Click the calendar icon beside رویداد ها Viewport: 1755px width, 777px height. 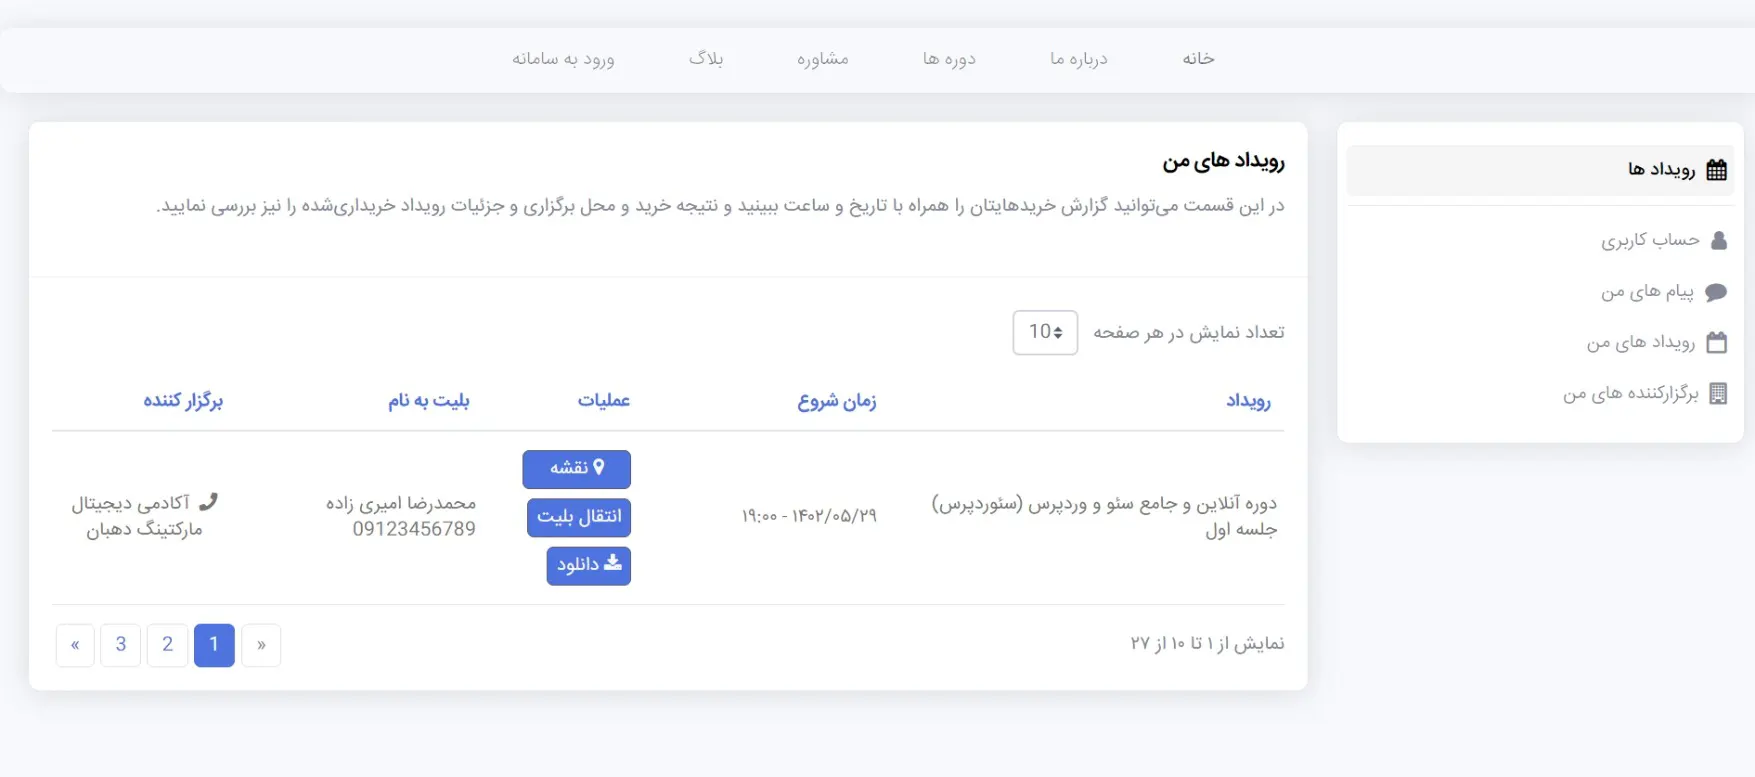1716,170
